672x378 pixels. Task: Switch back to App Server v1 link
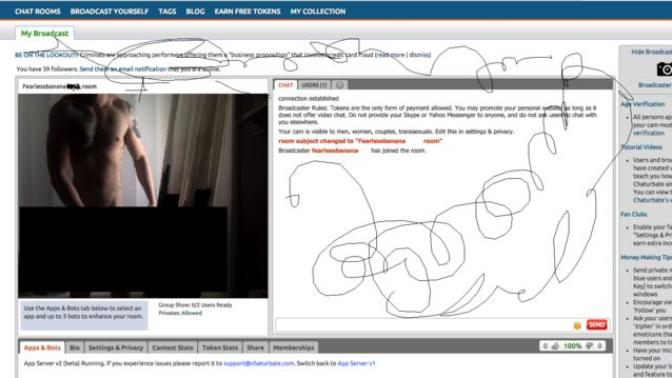356,363
